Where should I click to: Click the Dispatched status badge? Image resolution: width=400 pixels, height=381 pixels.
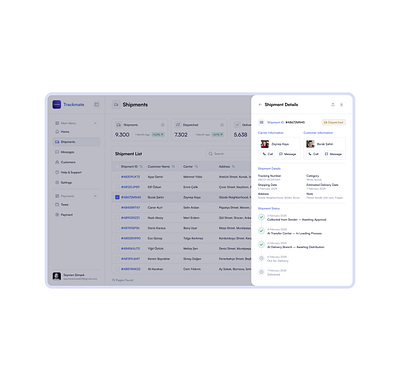click(x=334, y=122)
